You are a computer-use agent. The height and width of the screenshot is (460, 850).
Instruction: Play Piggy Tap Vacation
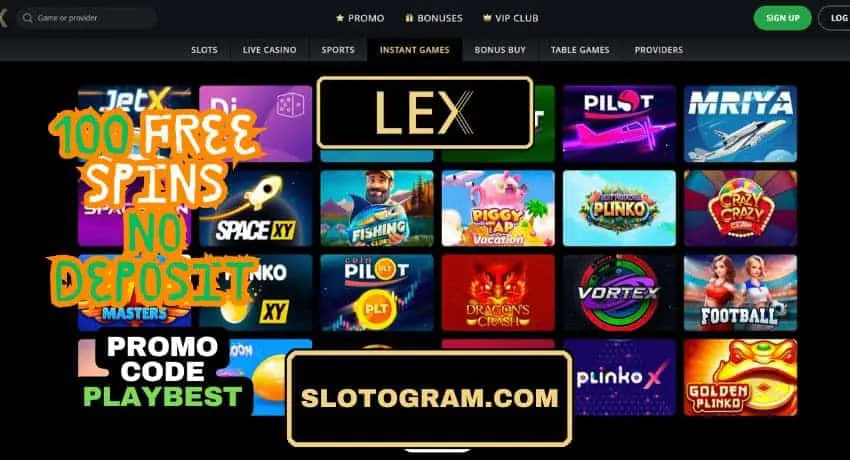[x=498, y=209]
